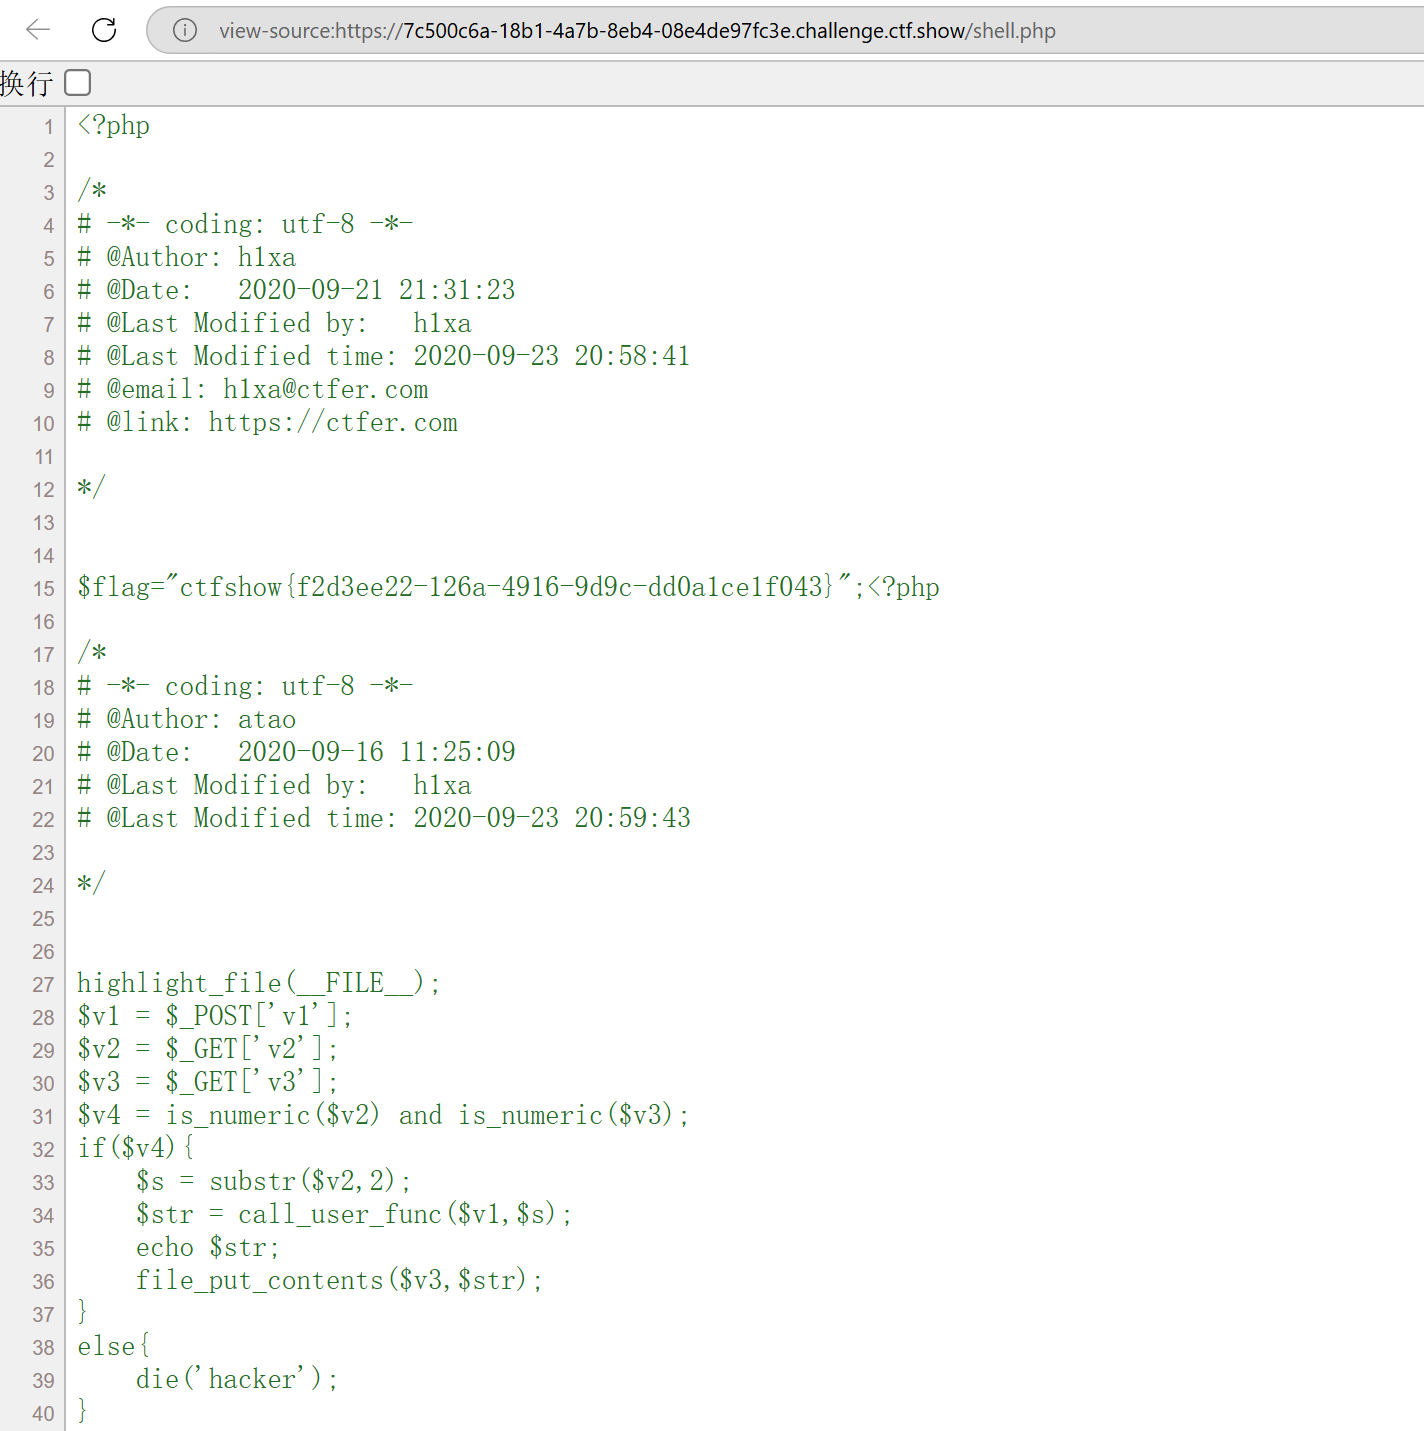Click the h1xa@ctfer.com email text

[325, 390]
